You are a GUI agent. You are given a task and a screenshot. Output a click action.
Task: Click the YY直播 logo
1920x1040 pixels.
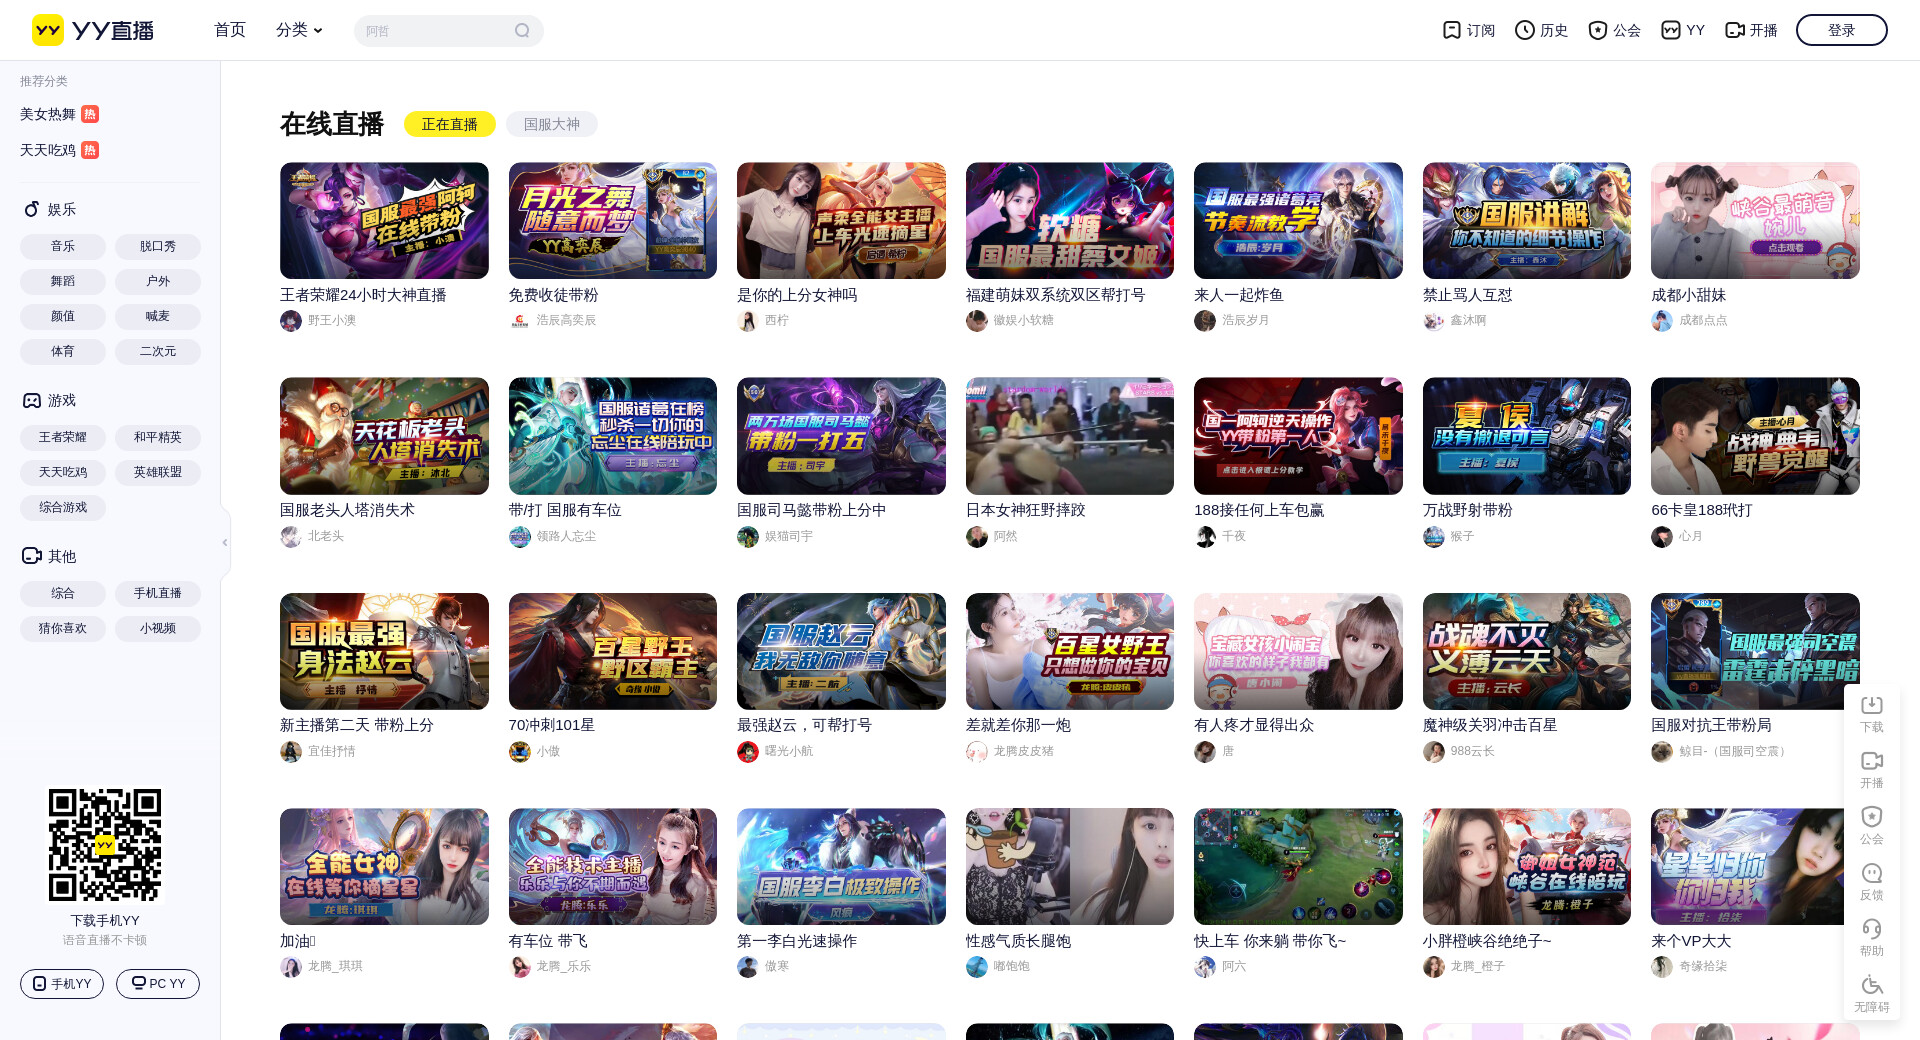pyautogui.click(x=93, y=30)
